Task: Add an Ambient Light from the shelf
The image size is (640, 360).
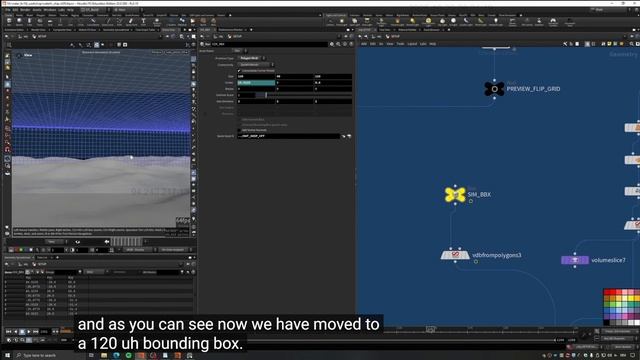Action: tap(496, 22)
